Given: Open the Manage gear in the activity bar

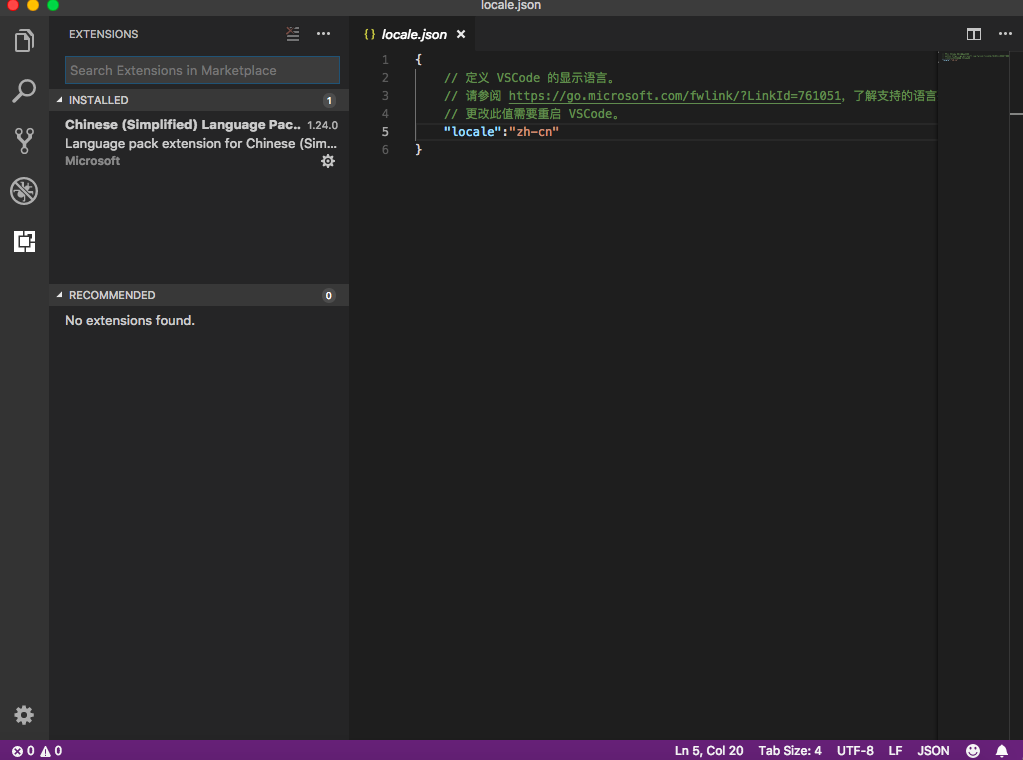Looking at the screenshot, I should point(24,715).
